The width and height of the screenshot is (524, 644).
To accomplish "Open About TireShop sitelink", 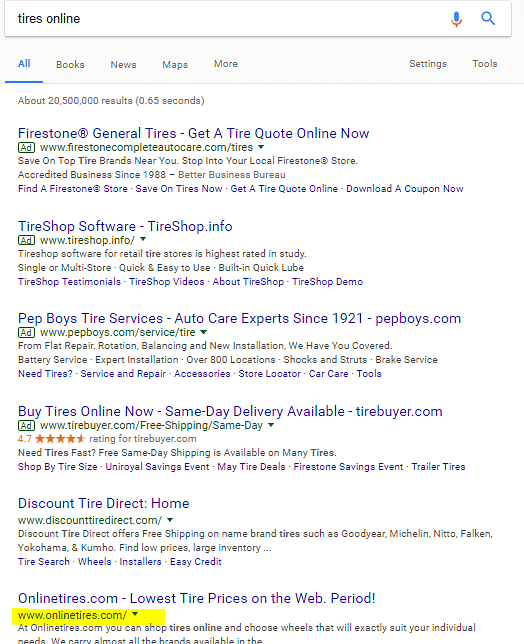I will click(x=248, y=281).
